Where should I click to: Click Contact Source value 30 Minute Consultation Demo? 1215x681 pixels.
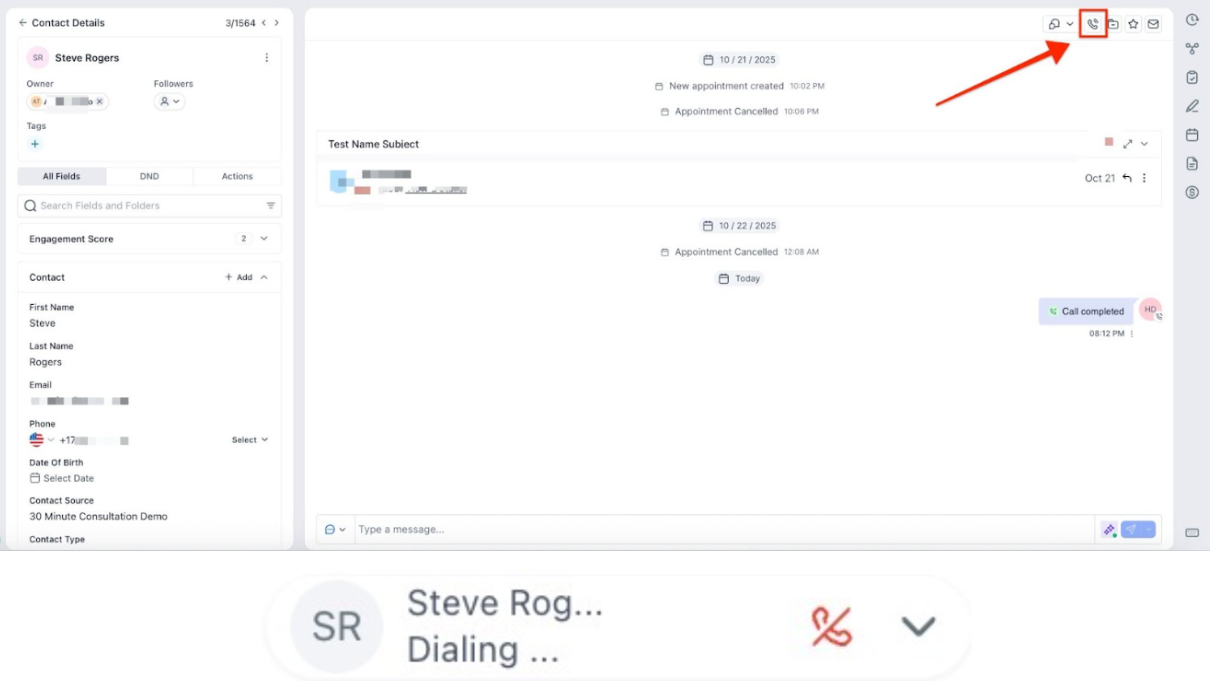coord(98,517)
